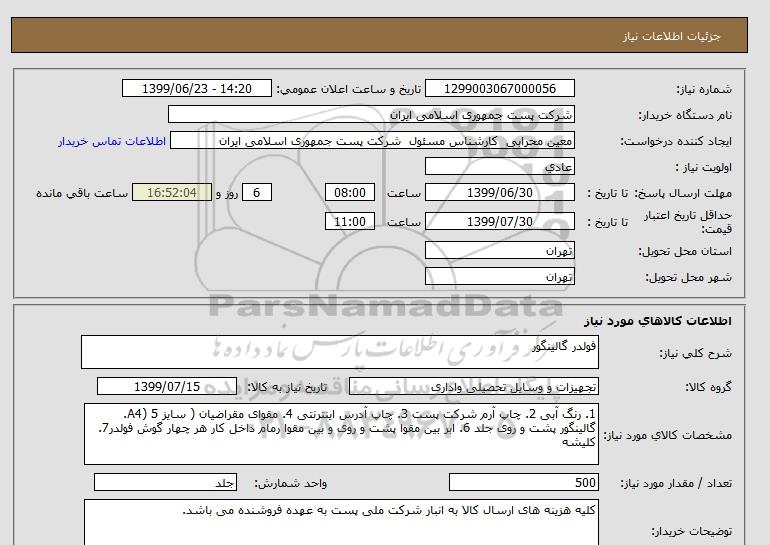Click the text ساعت باقی مانده
Viewport: 770px width, 545px height.
82,193
